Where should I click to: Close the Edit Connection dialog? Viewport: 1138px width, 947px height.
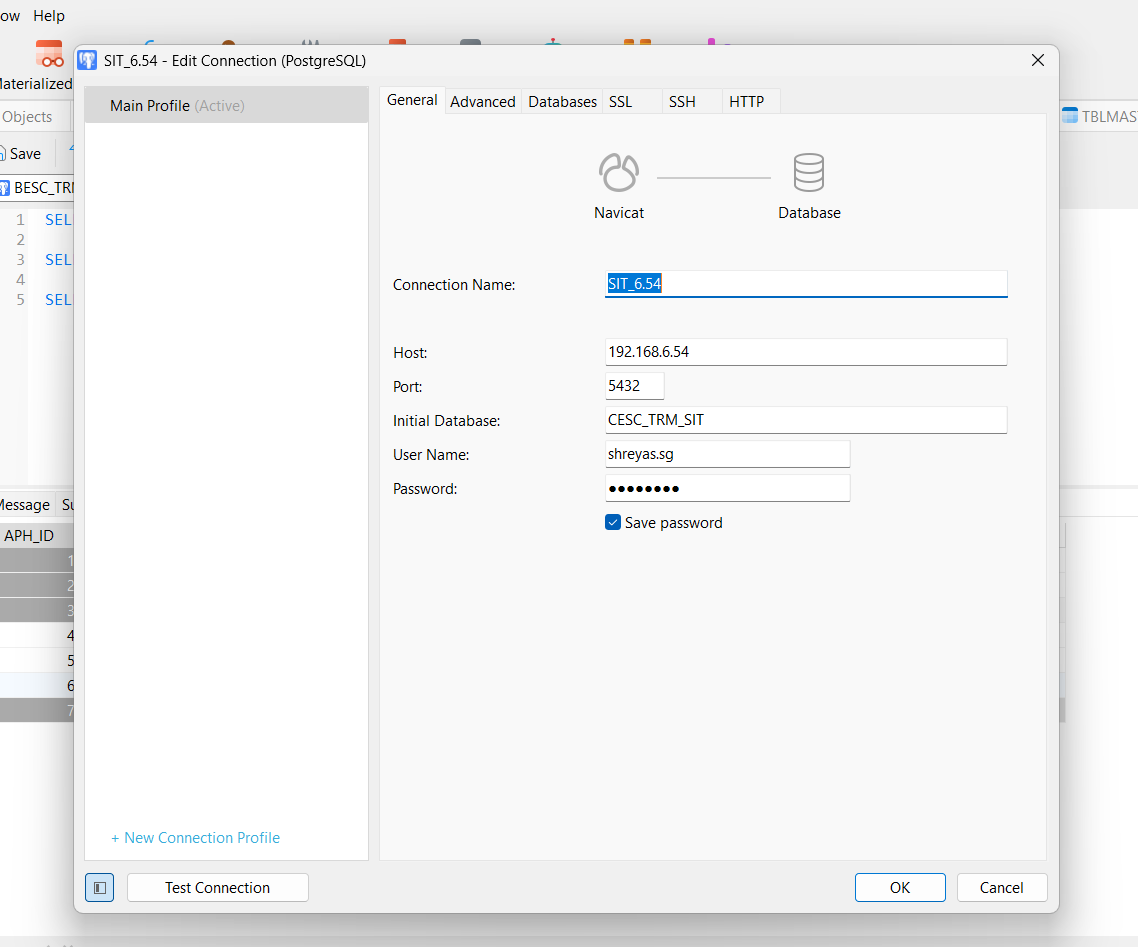tap(1038, 60)
